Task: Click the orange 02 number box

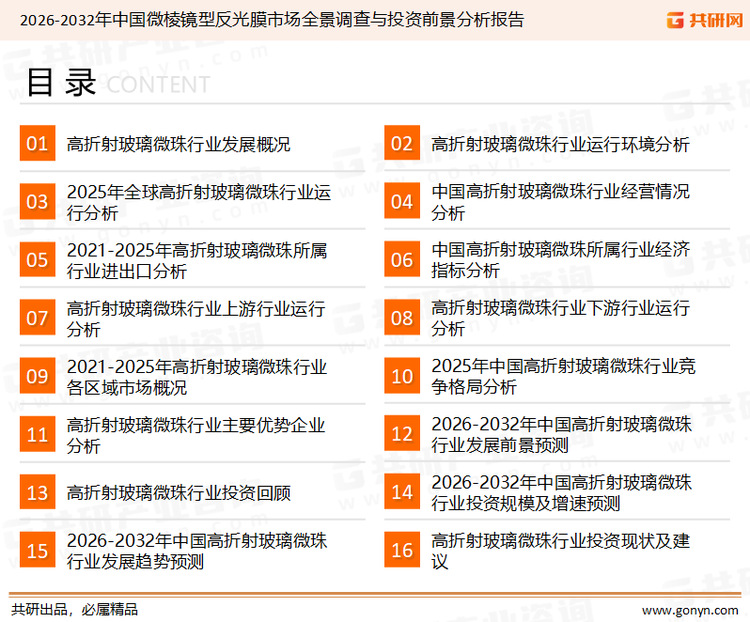Action: pos(402,143)
